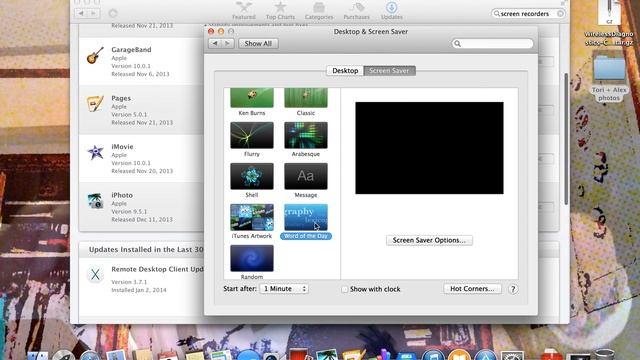Select the Random screen saver
This screenshot has height=360, width=640.
(252, 262)
